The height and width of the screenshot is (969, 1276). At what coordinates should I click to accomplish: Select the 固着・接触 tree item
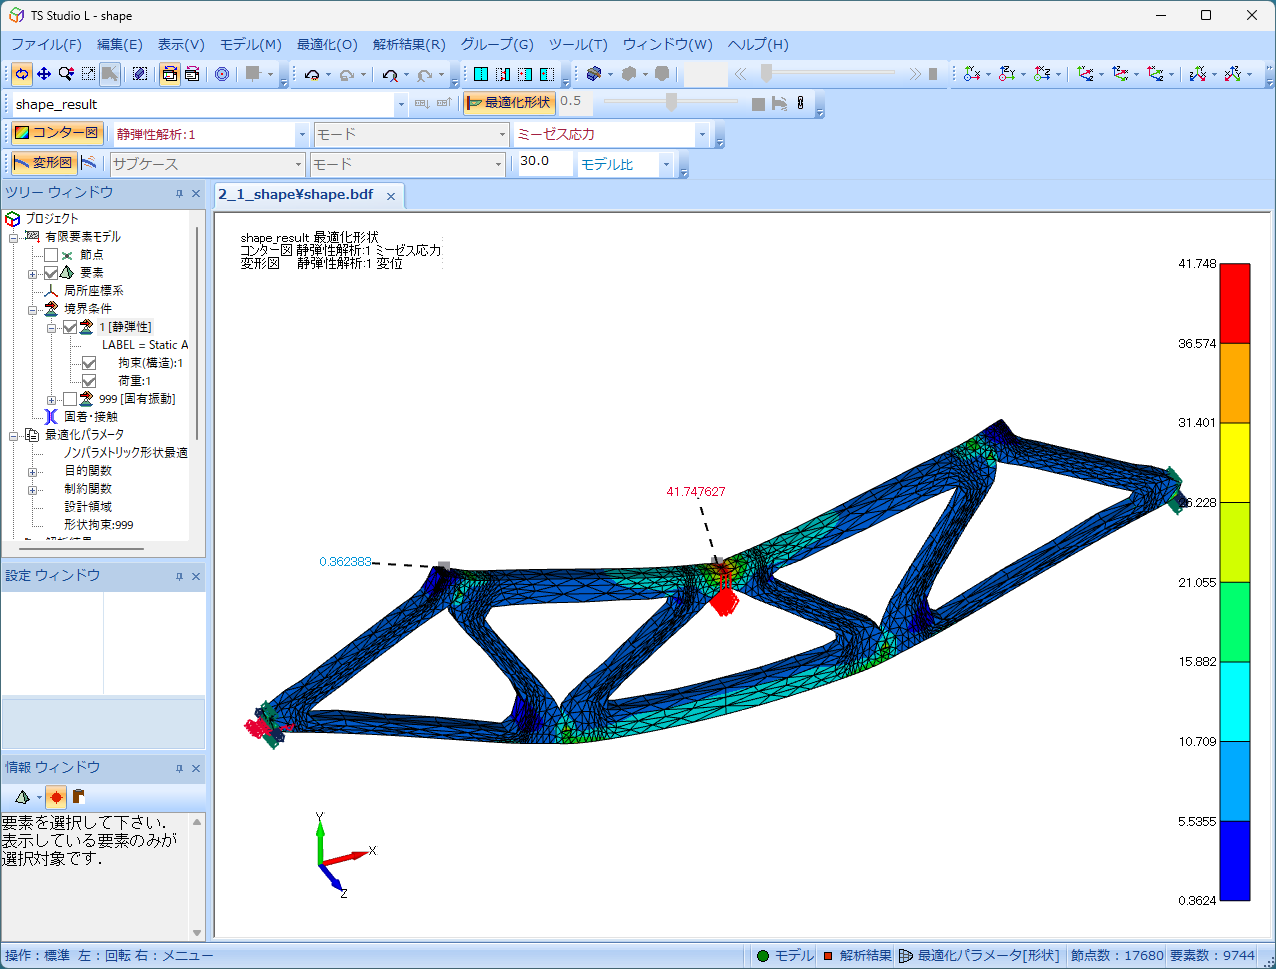pyautogui.click(x=91, y=417)
